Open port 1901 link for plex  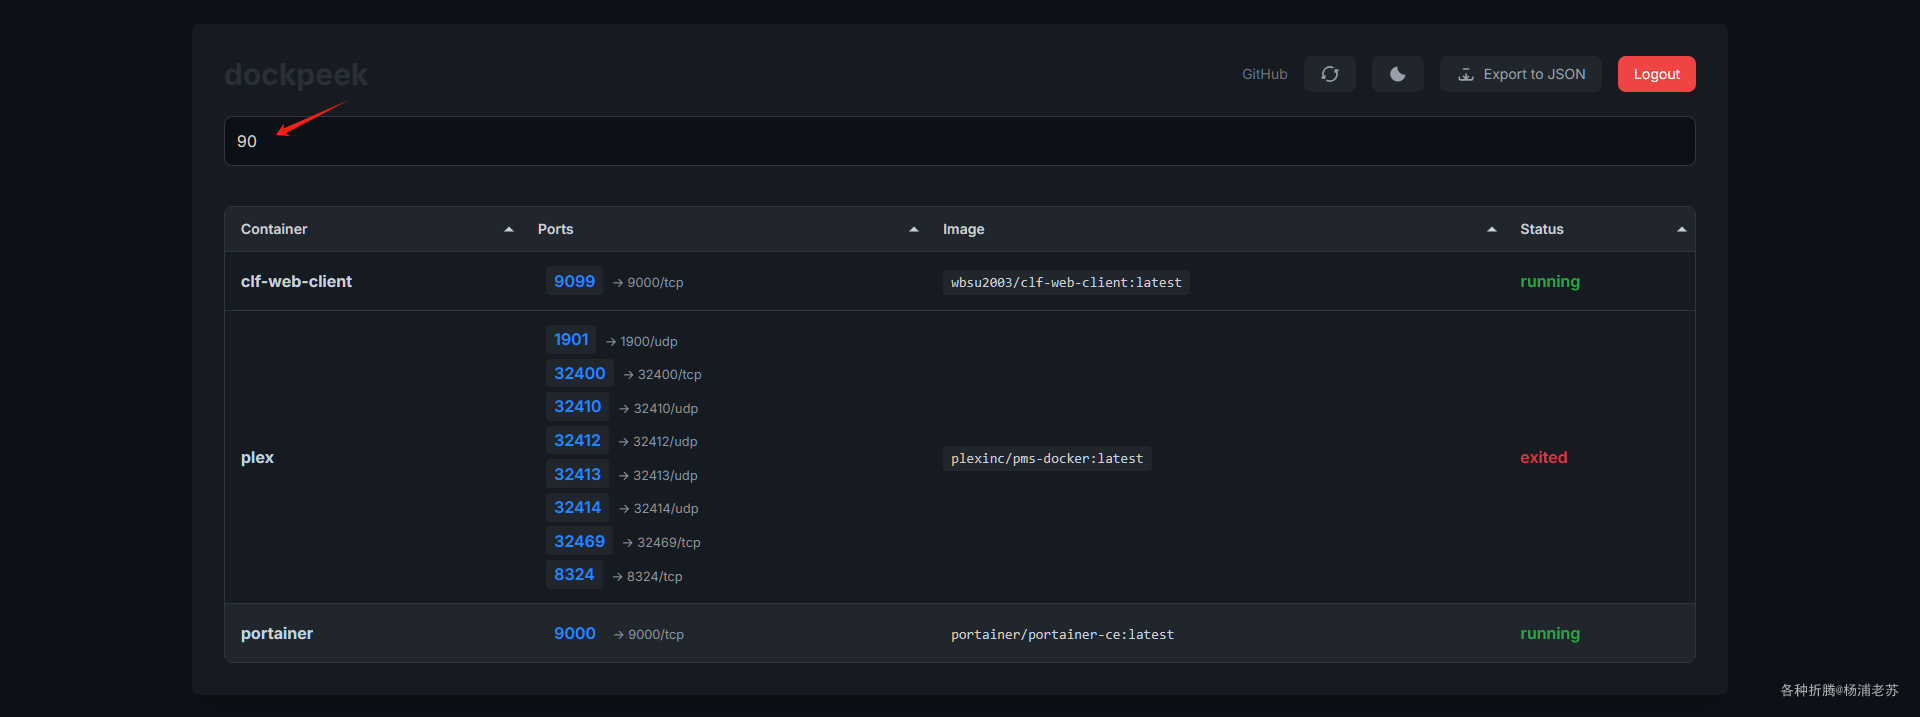(x=571, y=340)
